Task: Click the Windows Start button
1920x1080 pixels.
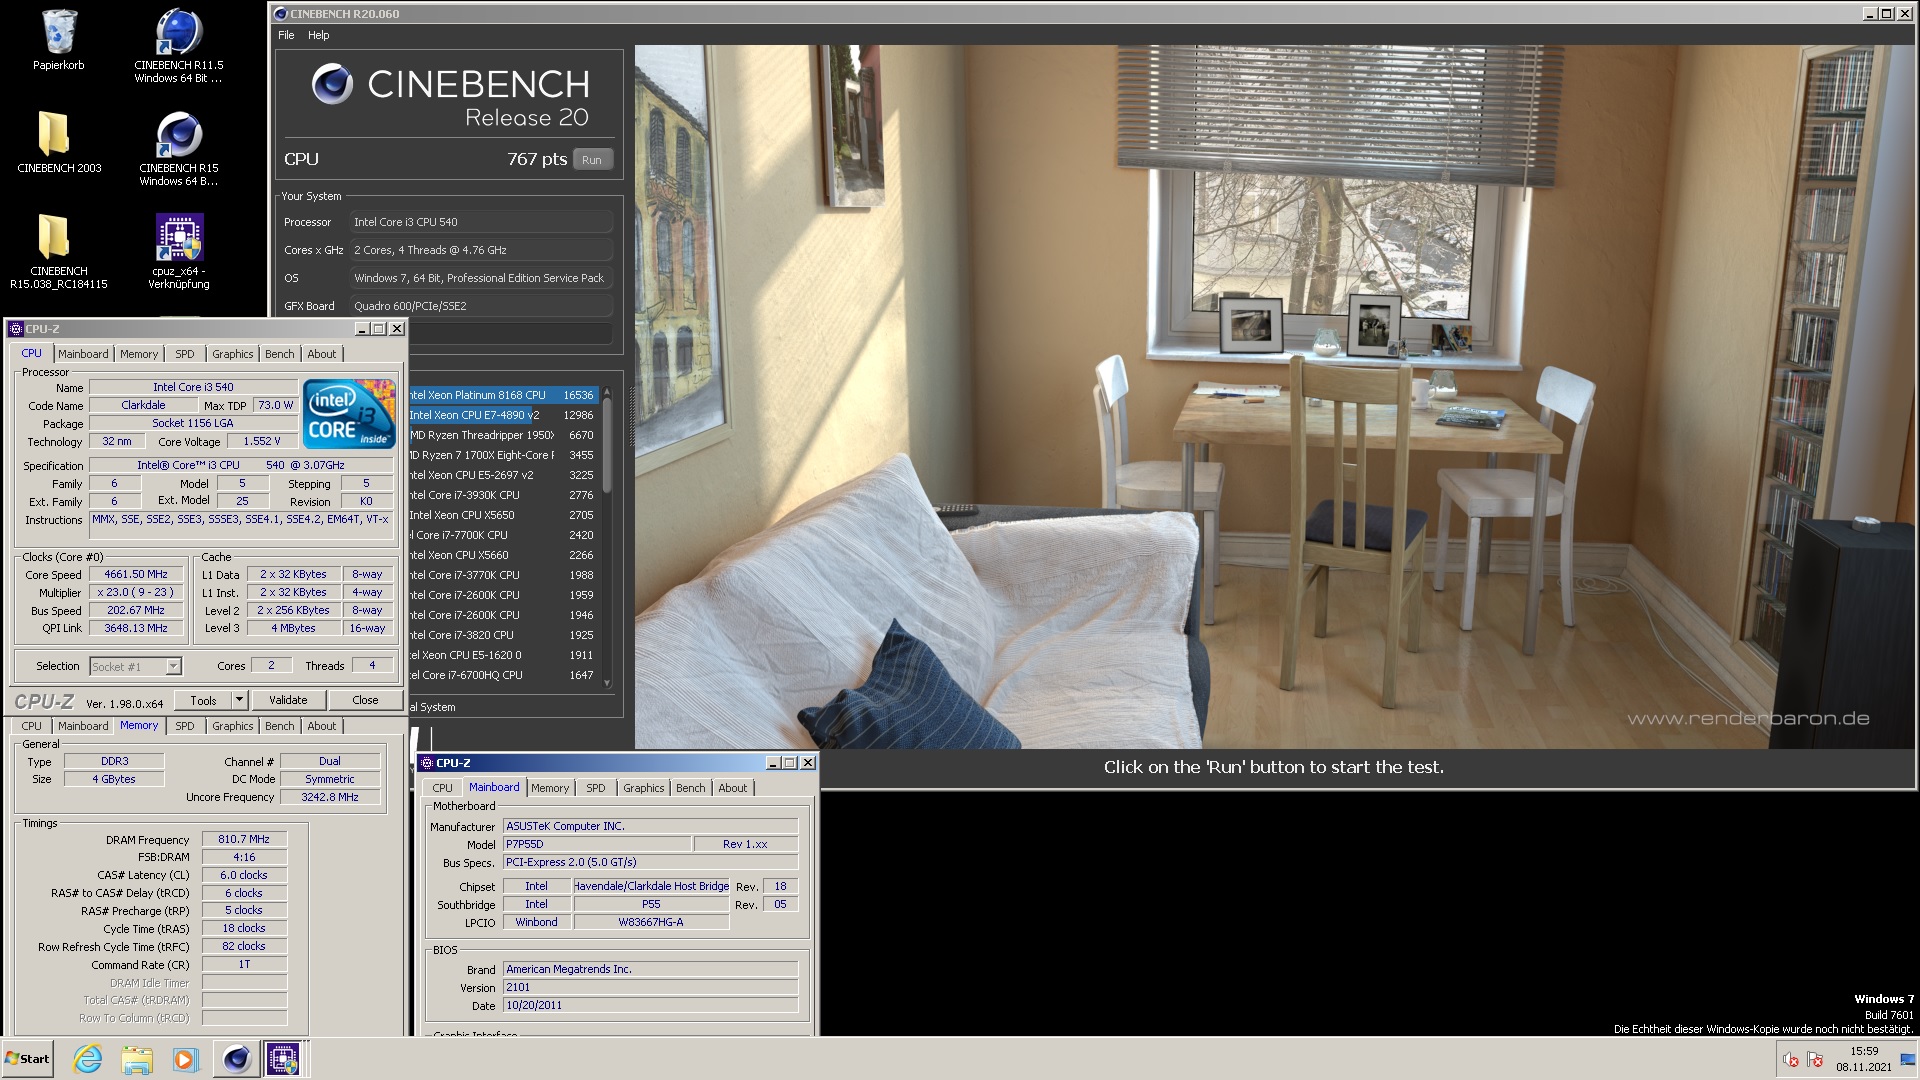Action: click(x=28, y=1059)
